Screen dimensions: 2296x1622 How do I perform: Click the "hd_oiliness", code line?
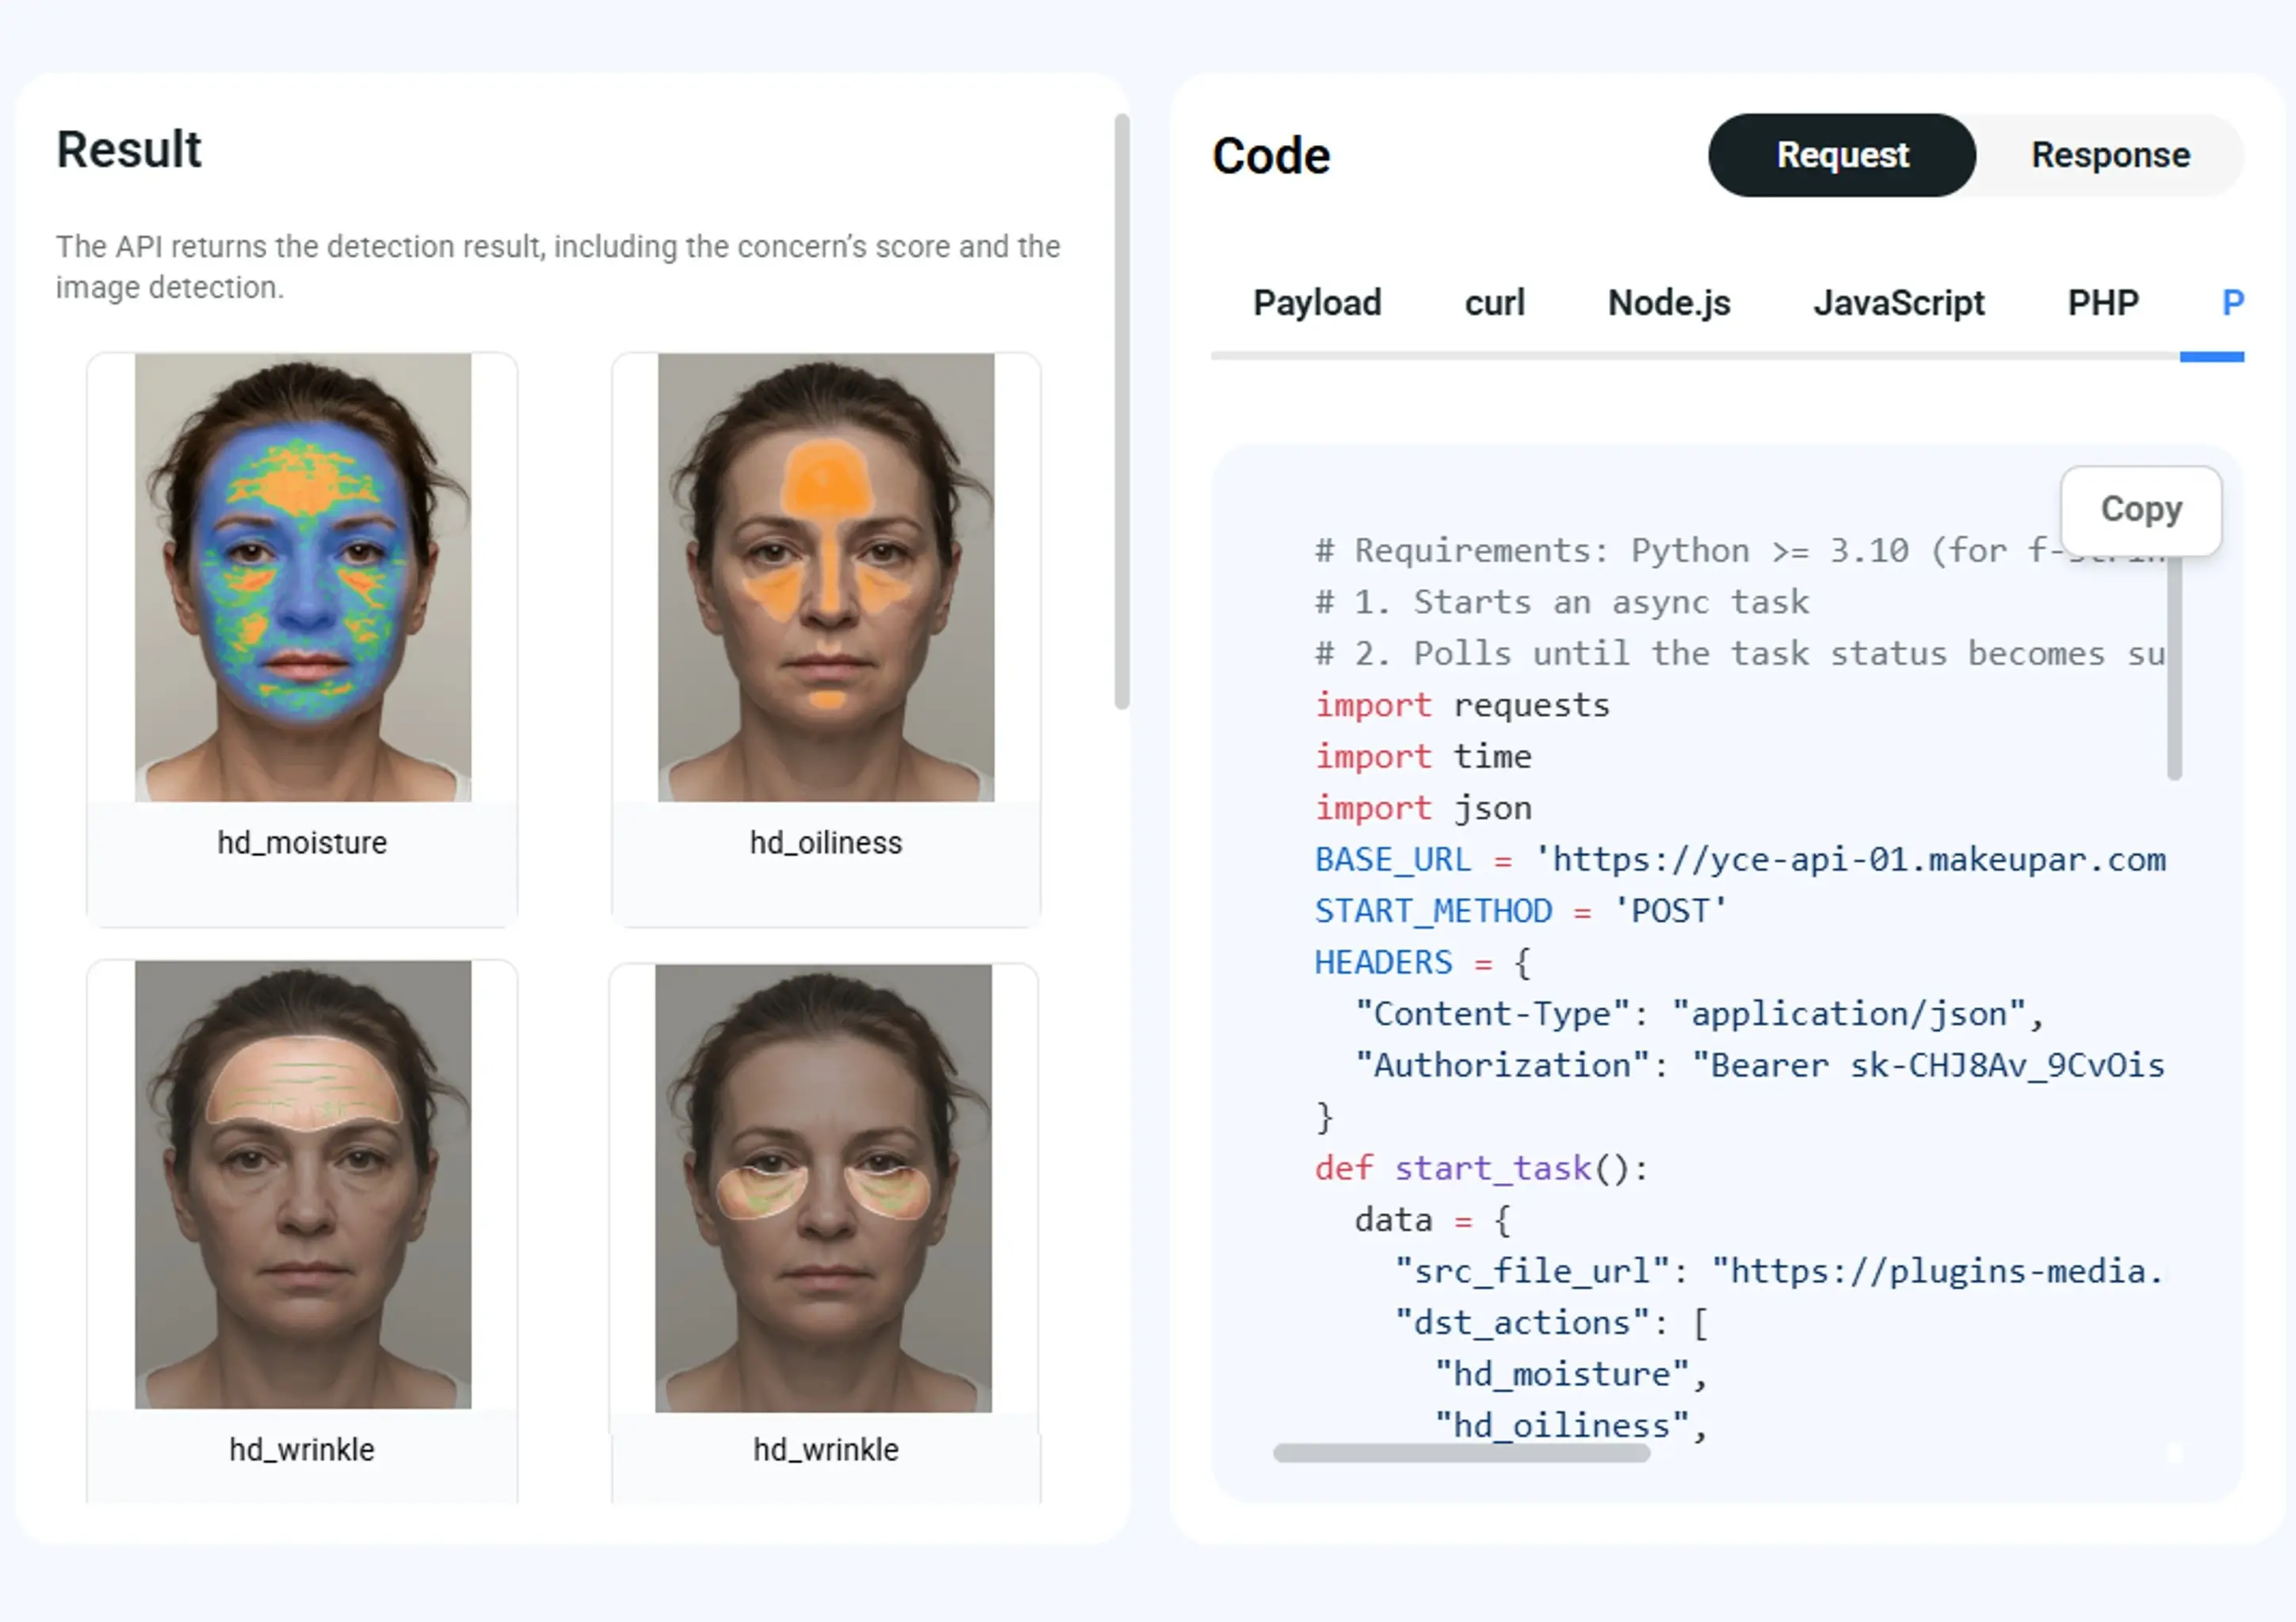pos(1571,1426)
